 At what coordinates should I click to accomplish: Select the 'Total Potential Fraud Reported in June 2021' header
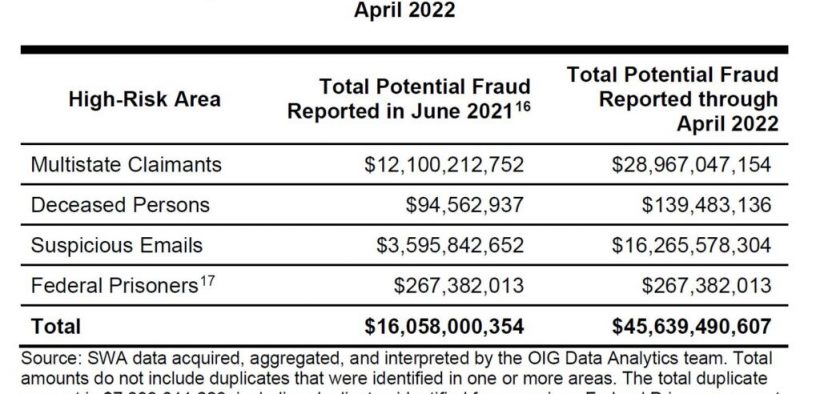point(409,99)
